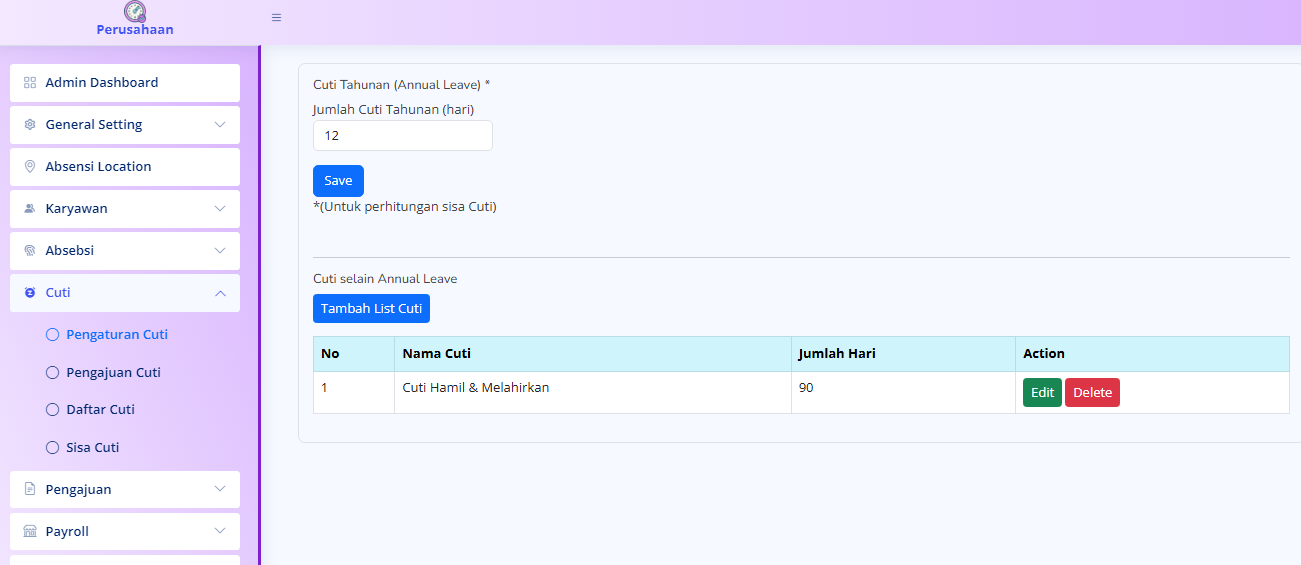This screenshot has width=1301, height=565.
Task: Collapse the Cuti menu chevron
Action: pyautogui.click(x=220, y=293)
